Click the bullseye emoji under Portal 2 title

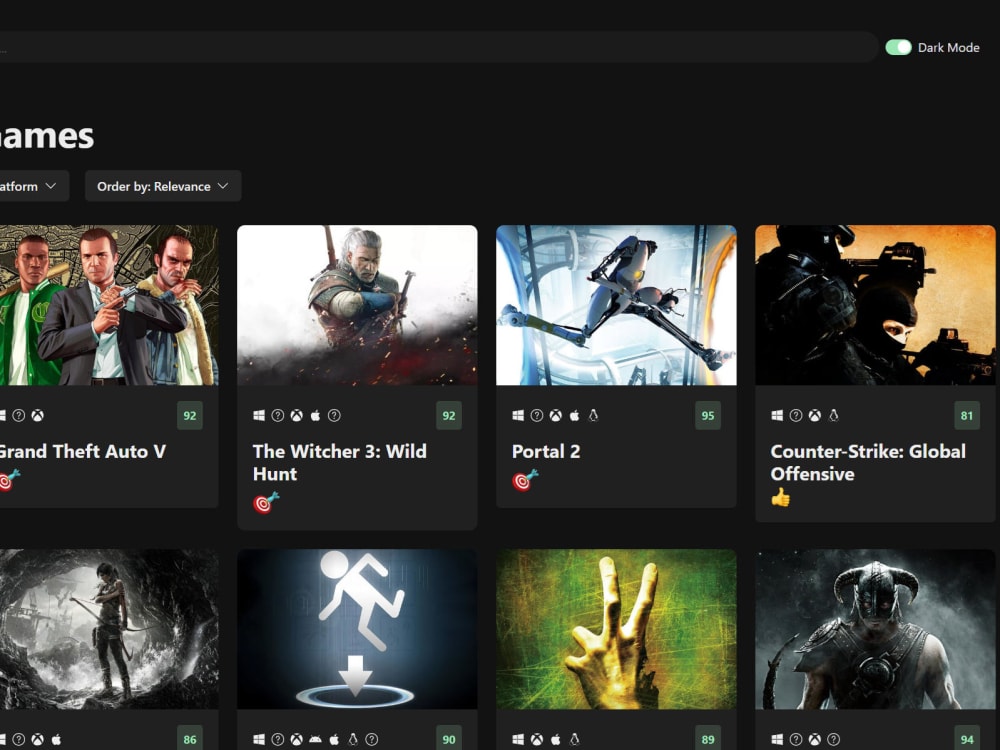(x=525, y=480)
